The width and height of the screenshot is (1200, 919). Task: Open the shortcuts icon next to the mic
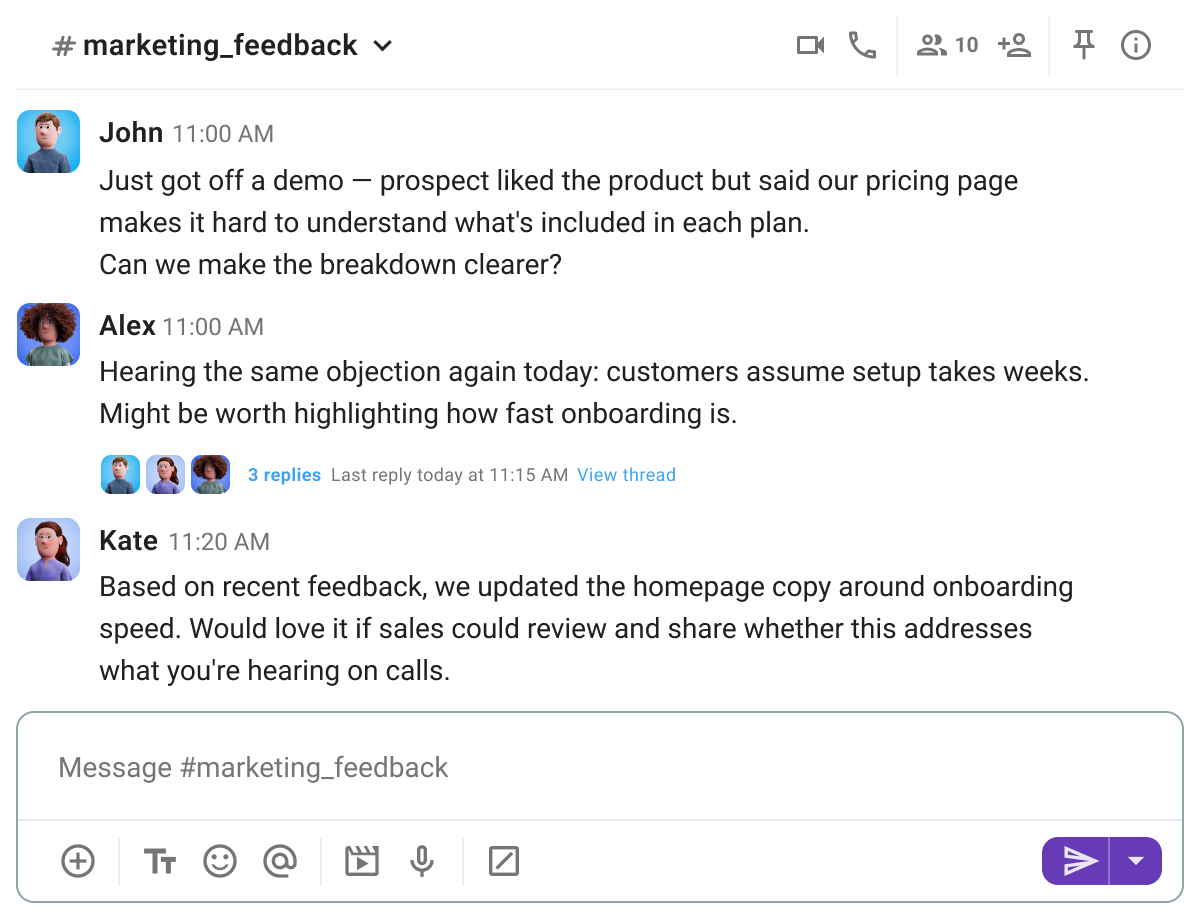click(503, 861)
